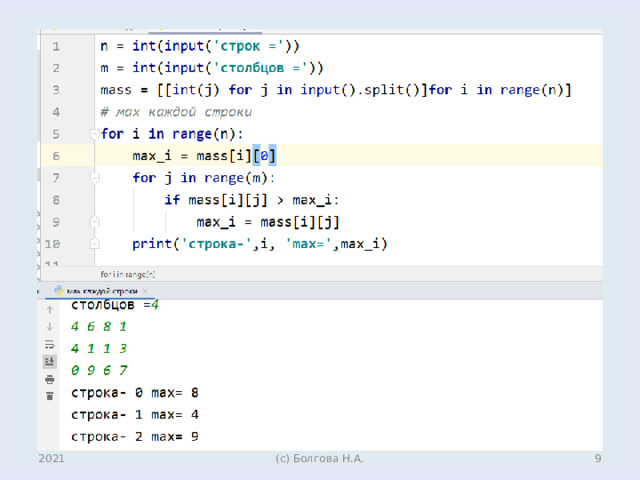Click console input row '4 1 1 3'
Viewport: 640px width, 480px height.
(x=99, y=349)
